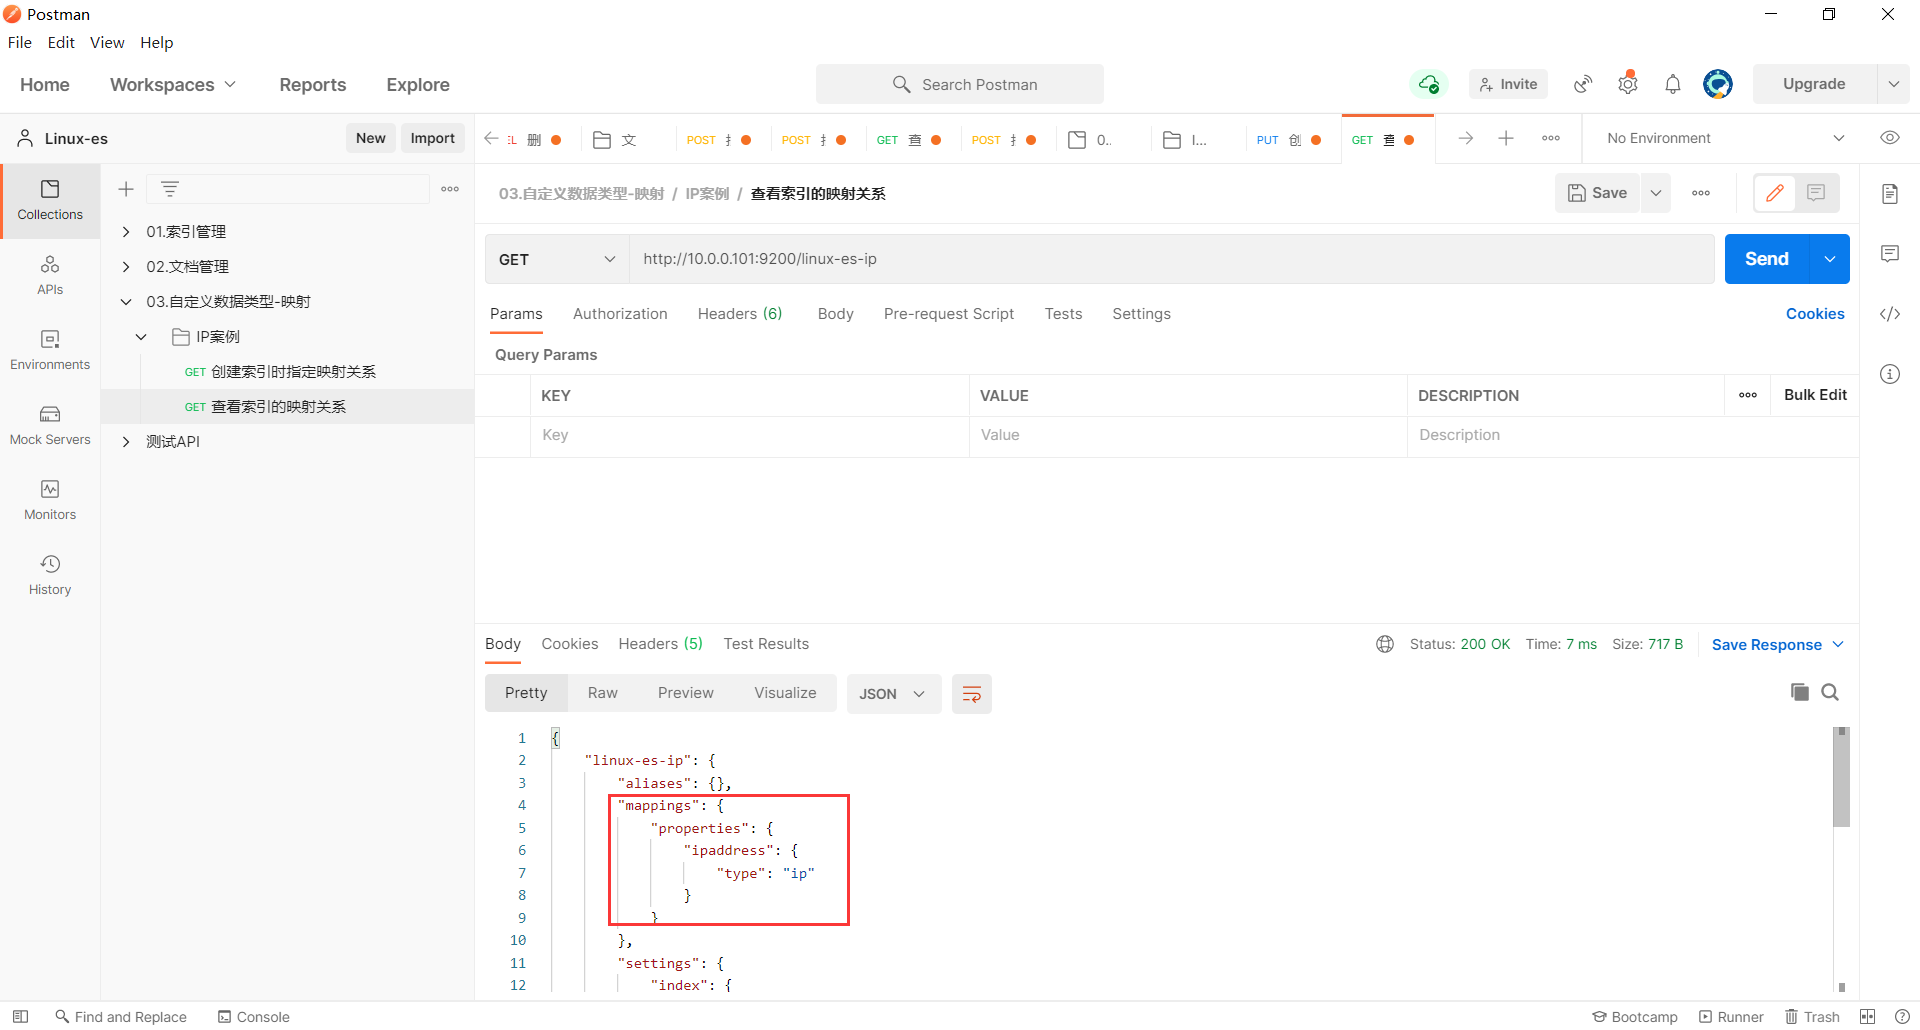Open the code snippet pane icon
The image size is (1920, 1030).
tap(1890, 314)
